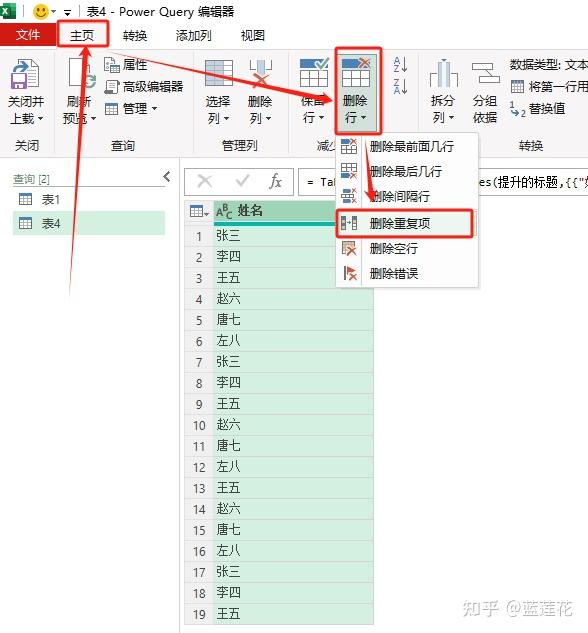This screenshot has width=588, height=633.
Task: Click cell 左八 in row 12
Action: 293,467
